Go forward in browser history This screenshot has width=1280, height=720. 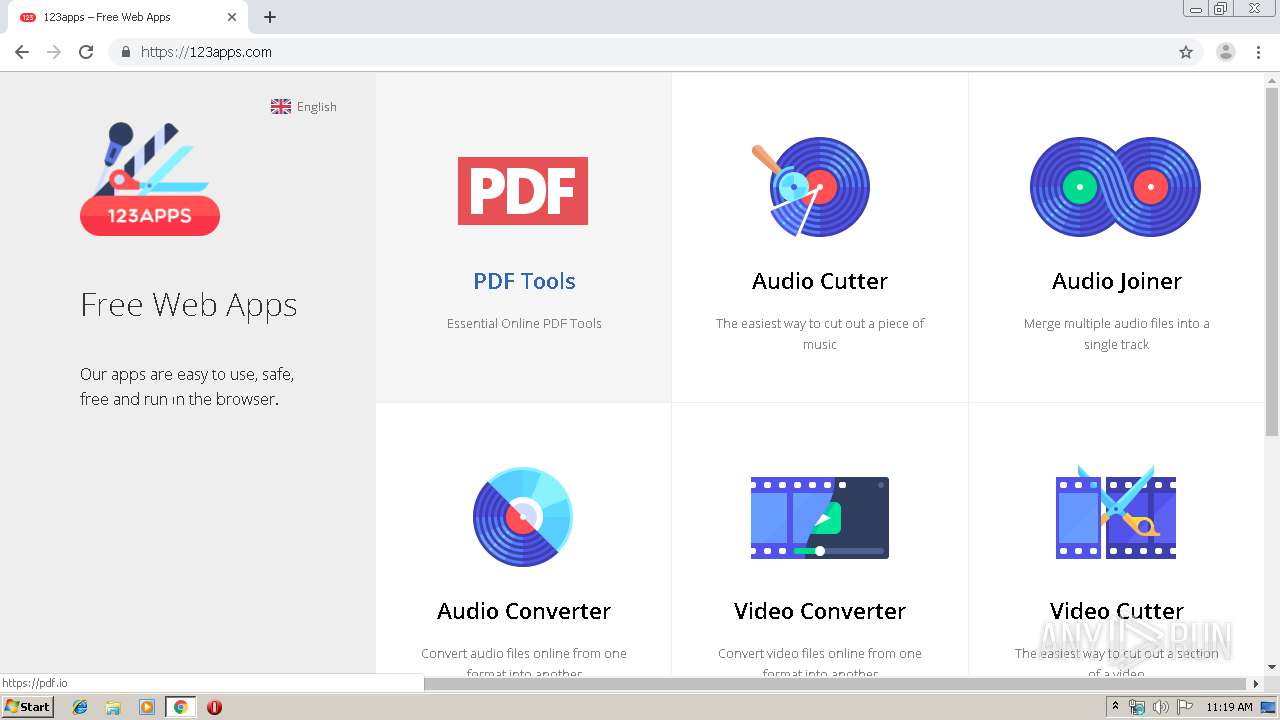click(54, 52)
